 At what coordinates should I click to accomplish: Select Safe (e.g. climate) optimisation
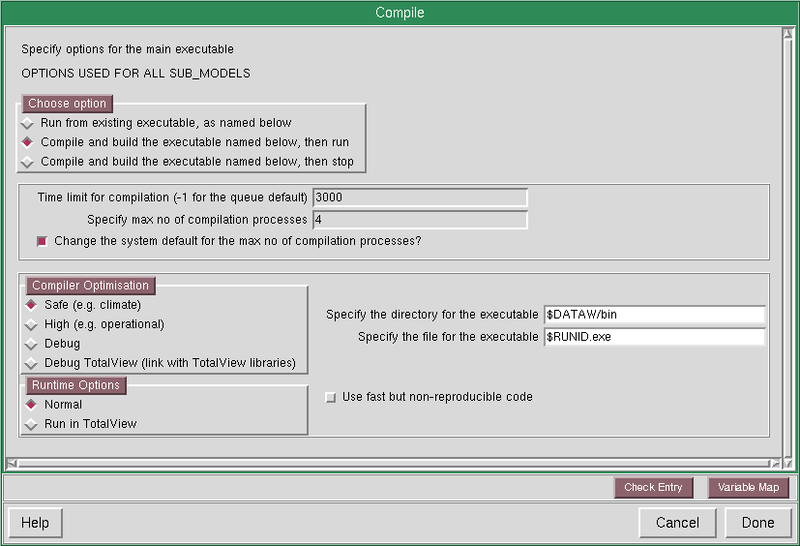83,305
